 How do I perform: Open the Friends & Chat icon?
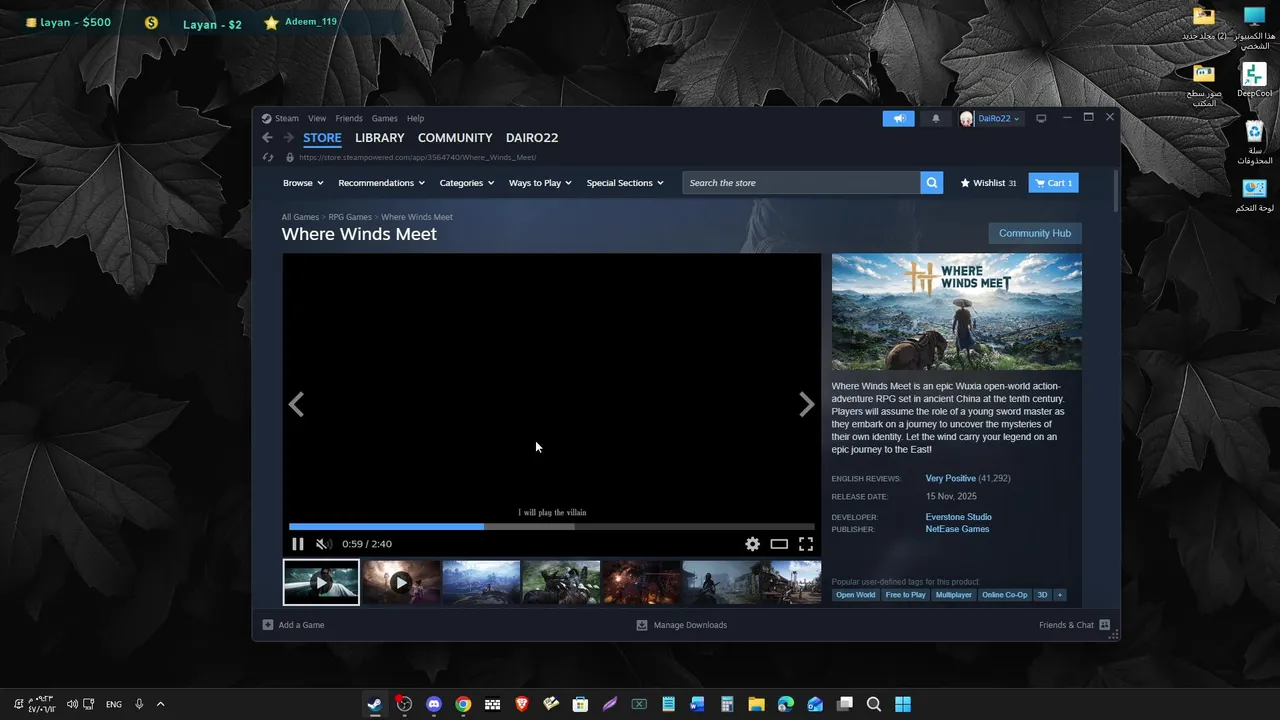pos(1104,625)
